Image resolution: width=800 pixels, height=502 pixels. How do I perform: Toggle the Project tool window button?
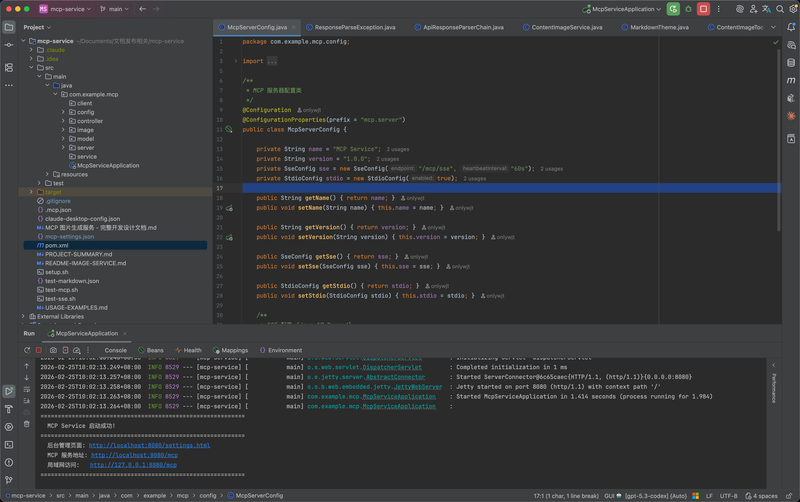pos(9,27)
